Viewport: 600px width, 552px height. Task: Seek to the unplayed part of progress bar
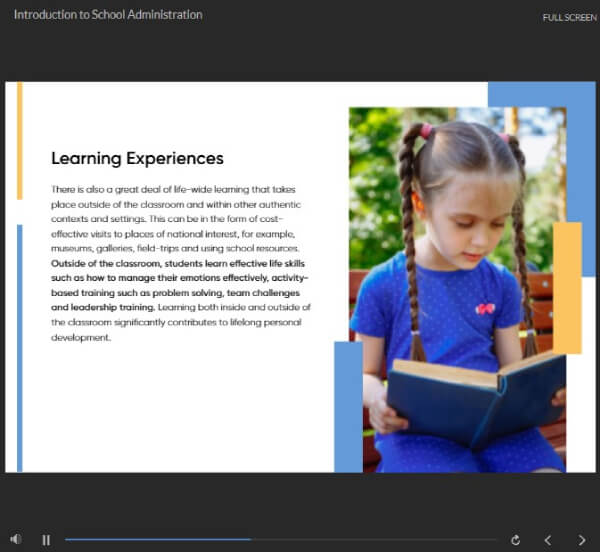(x=374, y=539)
